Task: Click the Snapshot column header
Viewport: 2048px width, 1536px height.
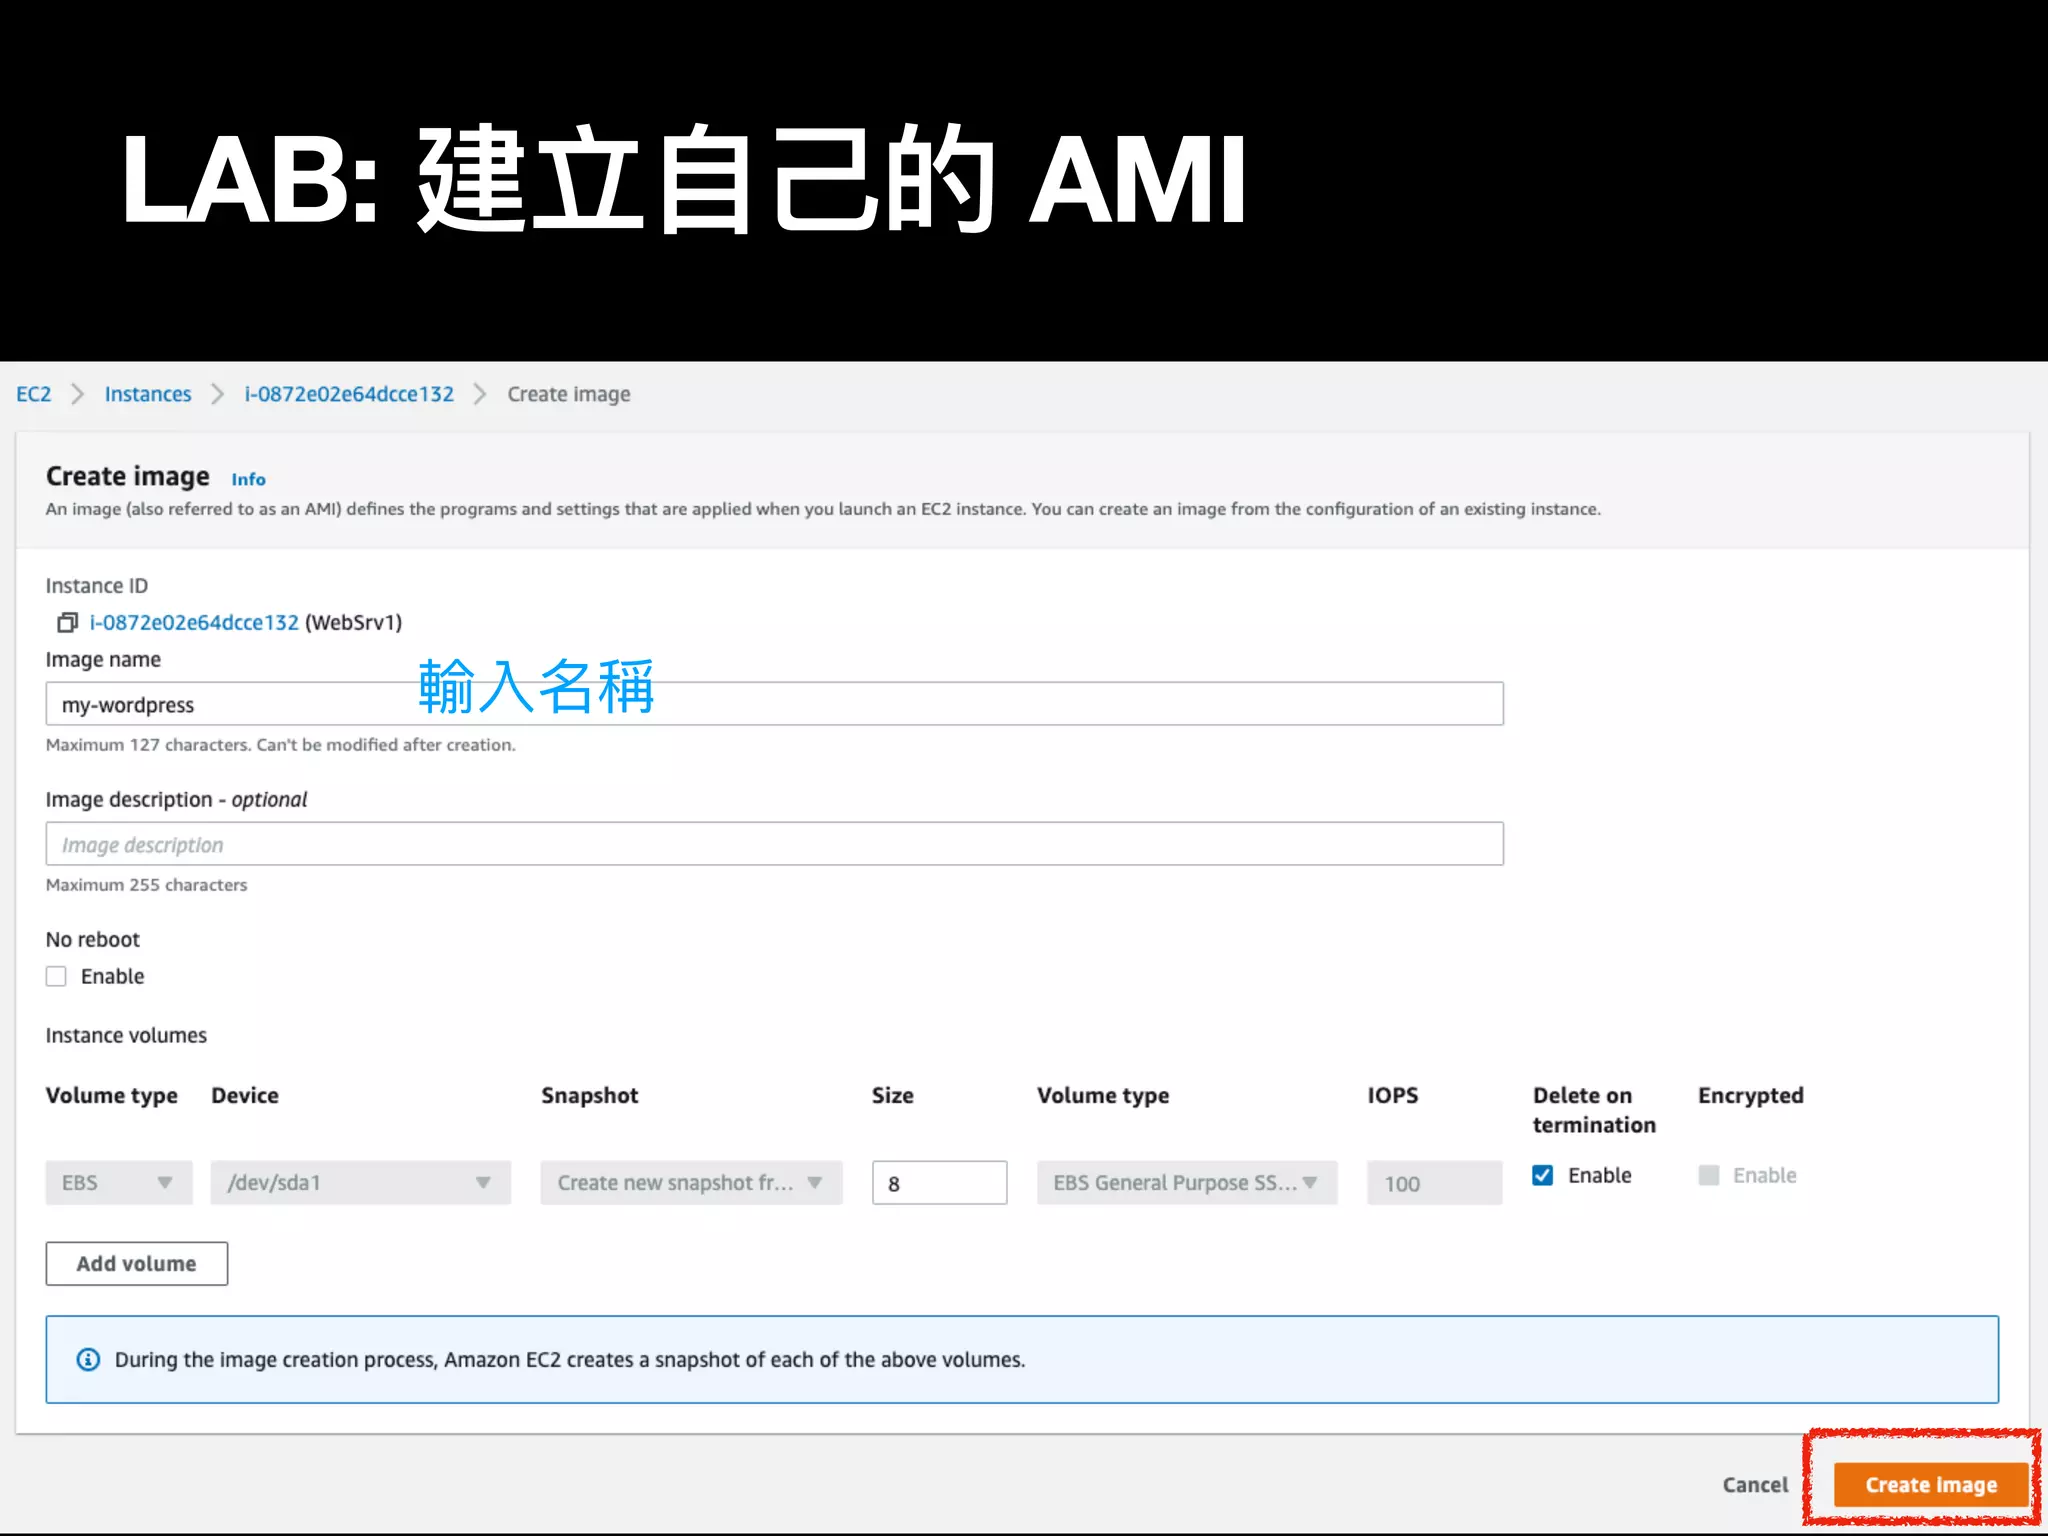Action: point(590,1095)
